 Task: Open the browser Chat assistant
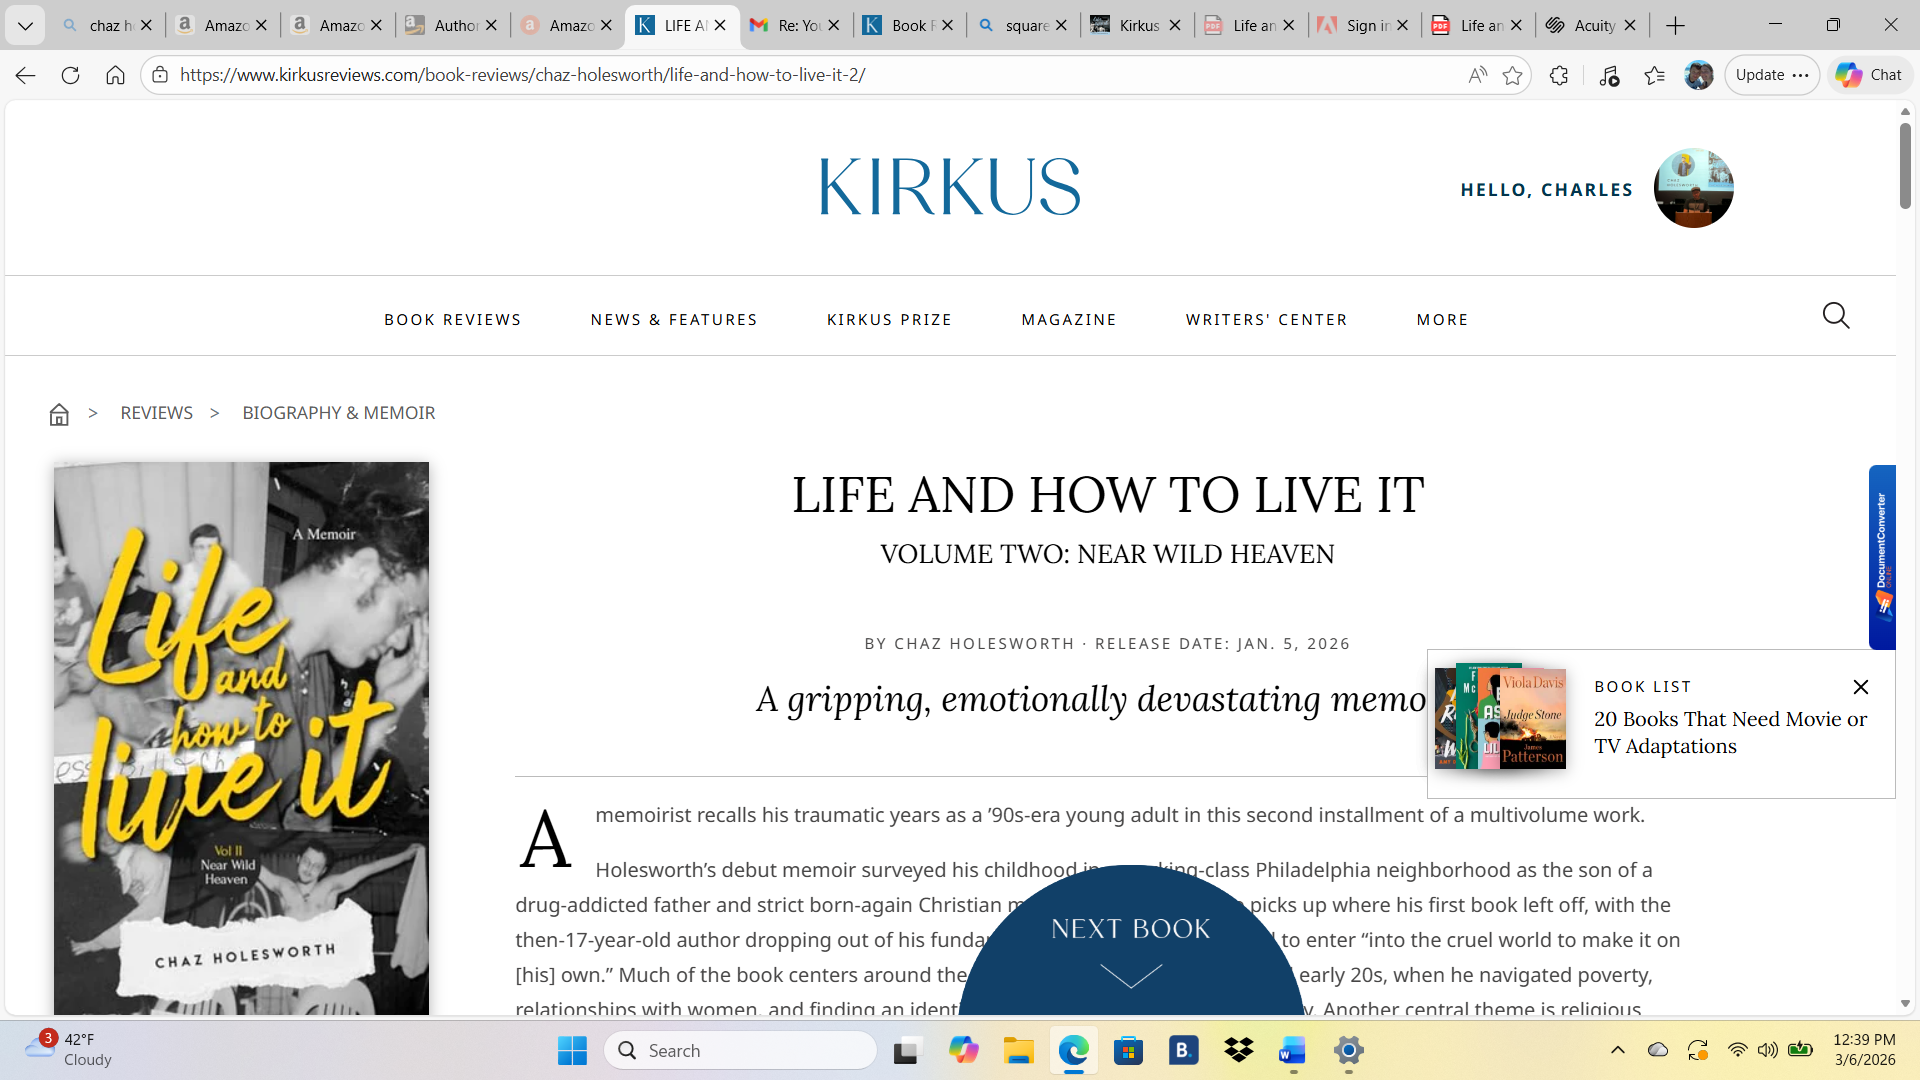[1868, 75]
